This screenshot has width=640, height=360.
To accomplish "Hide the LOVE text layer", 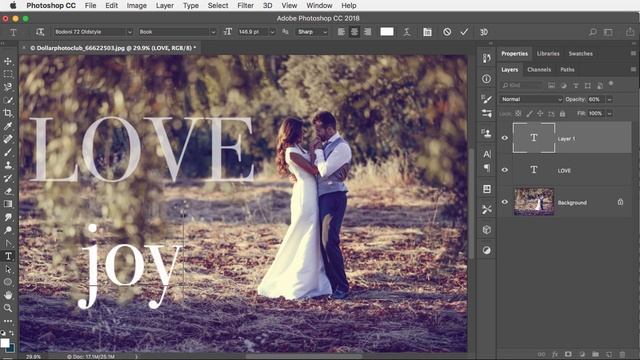I will [x=504, y=170].
